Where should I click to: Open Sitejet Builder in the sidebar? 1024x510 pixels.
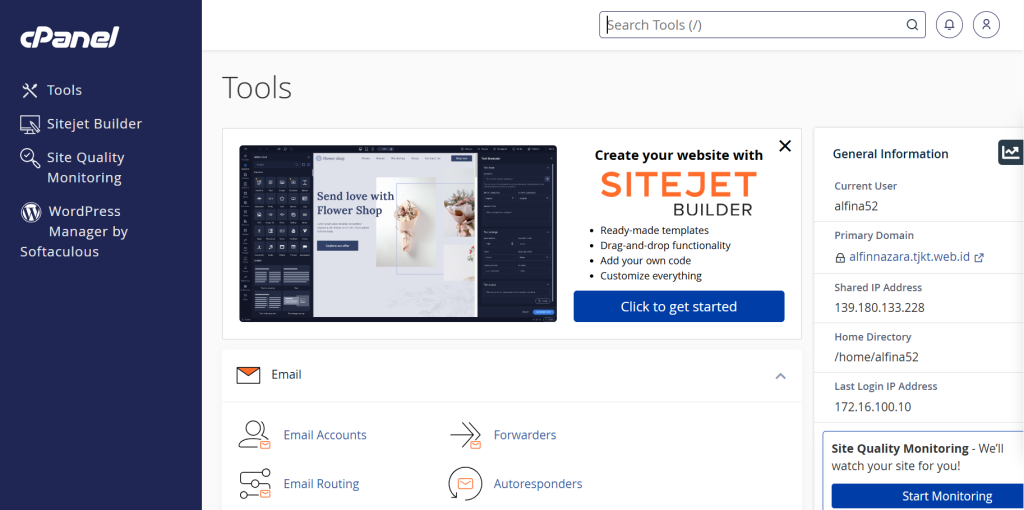pyautogui.click(x=93, y=124)
